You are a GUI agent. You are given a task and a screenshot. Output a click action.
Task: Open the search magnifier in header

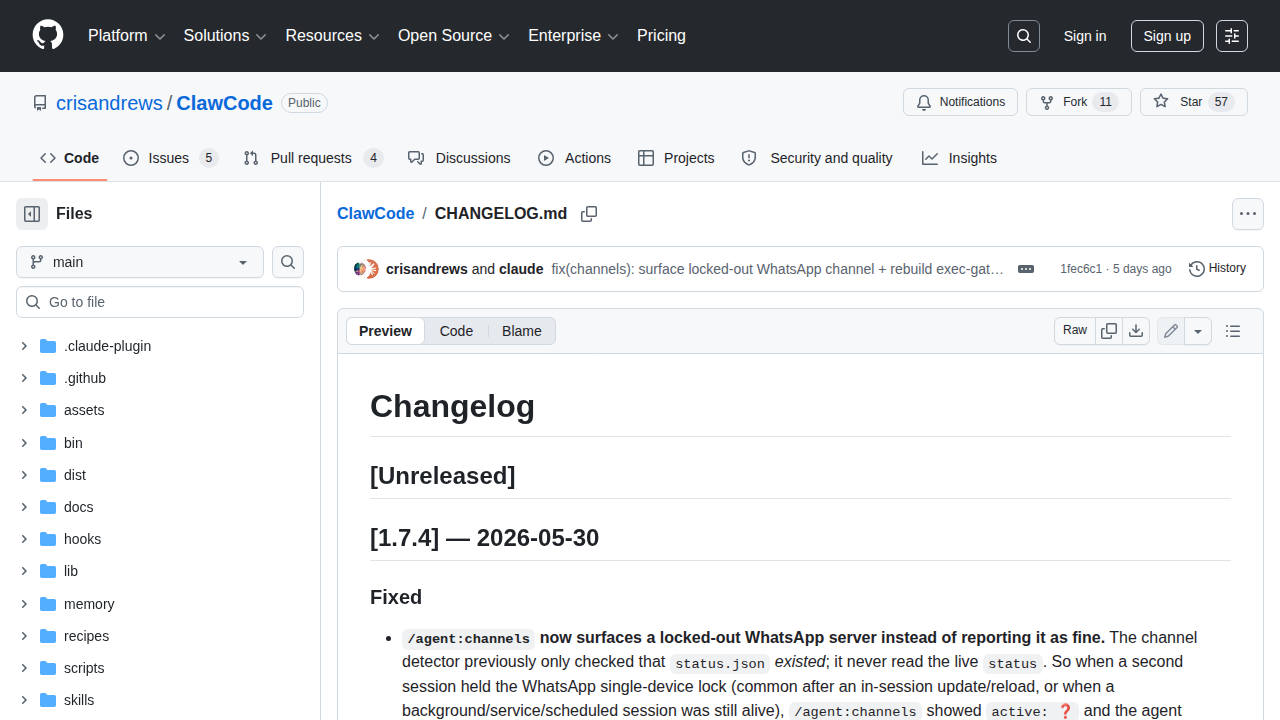click(1024, 36)
